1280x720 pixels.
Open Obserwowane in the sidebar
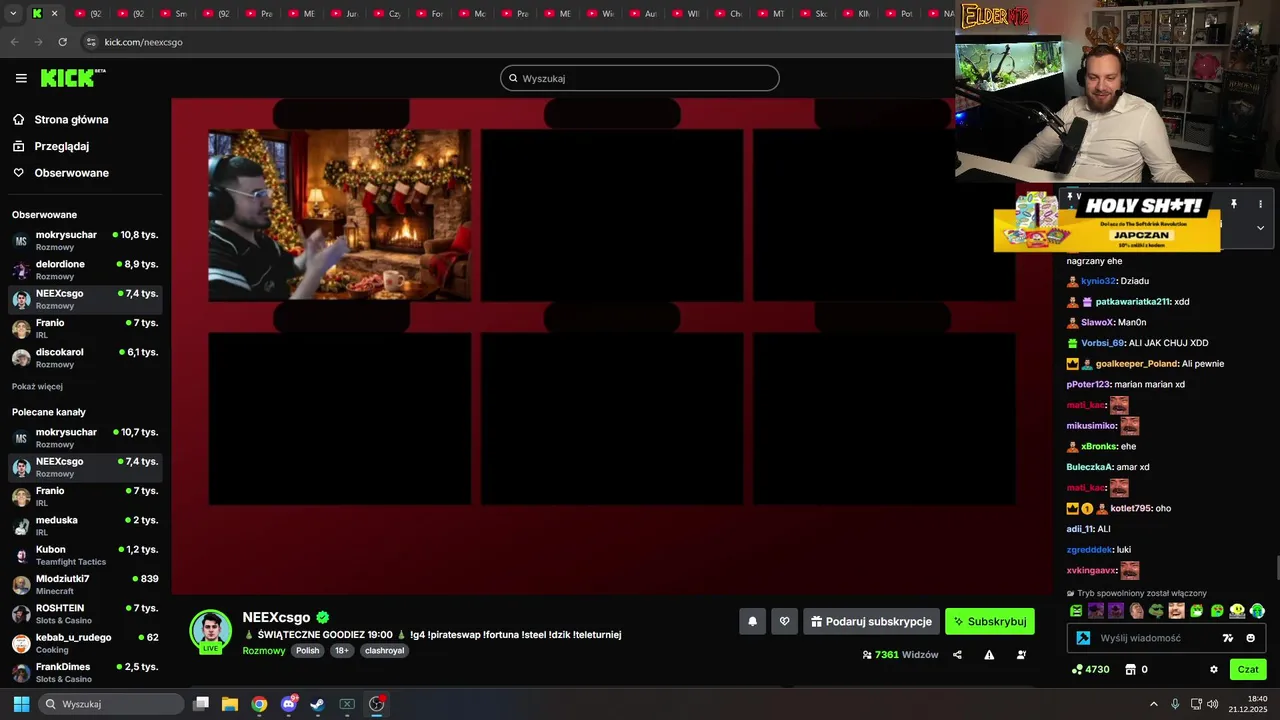(x=71, y=173)
